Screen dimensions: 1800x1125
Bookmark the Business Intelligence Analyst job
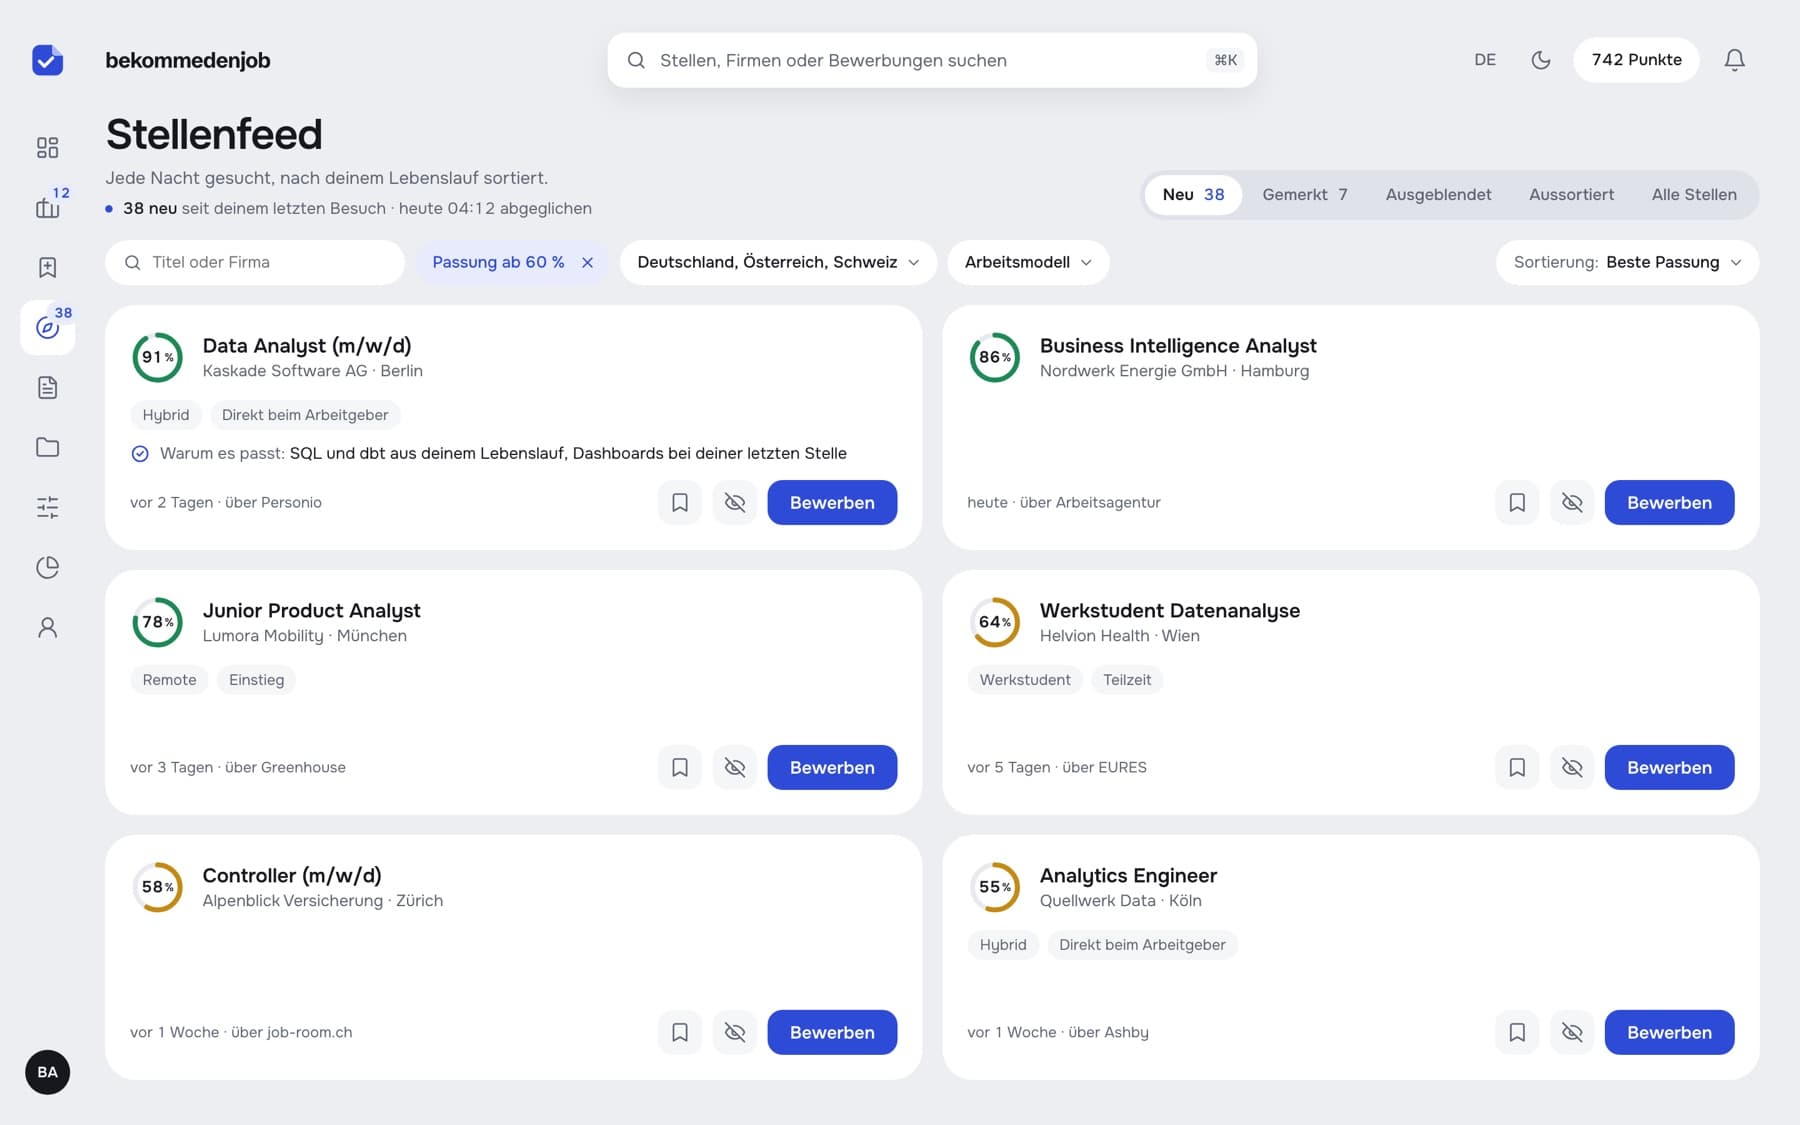point(1517,502)
